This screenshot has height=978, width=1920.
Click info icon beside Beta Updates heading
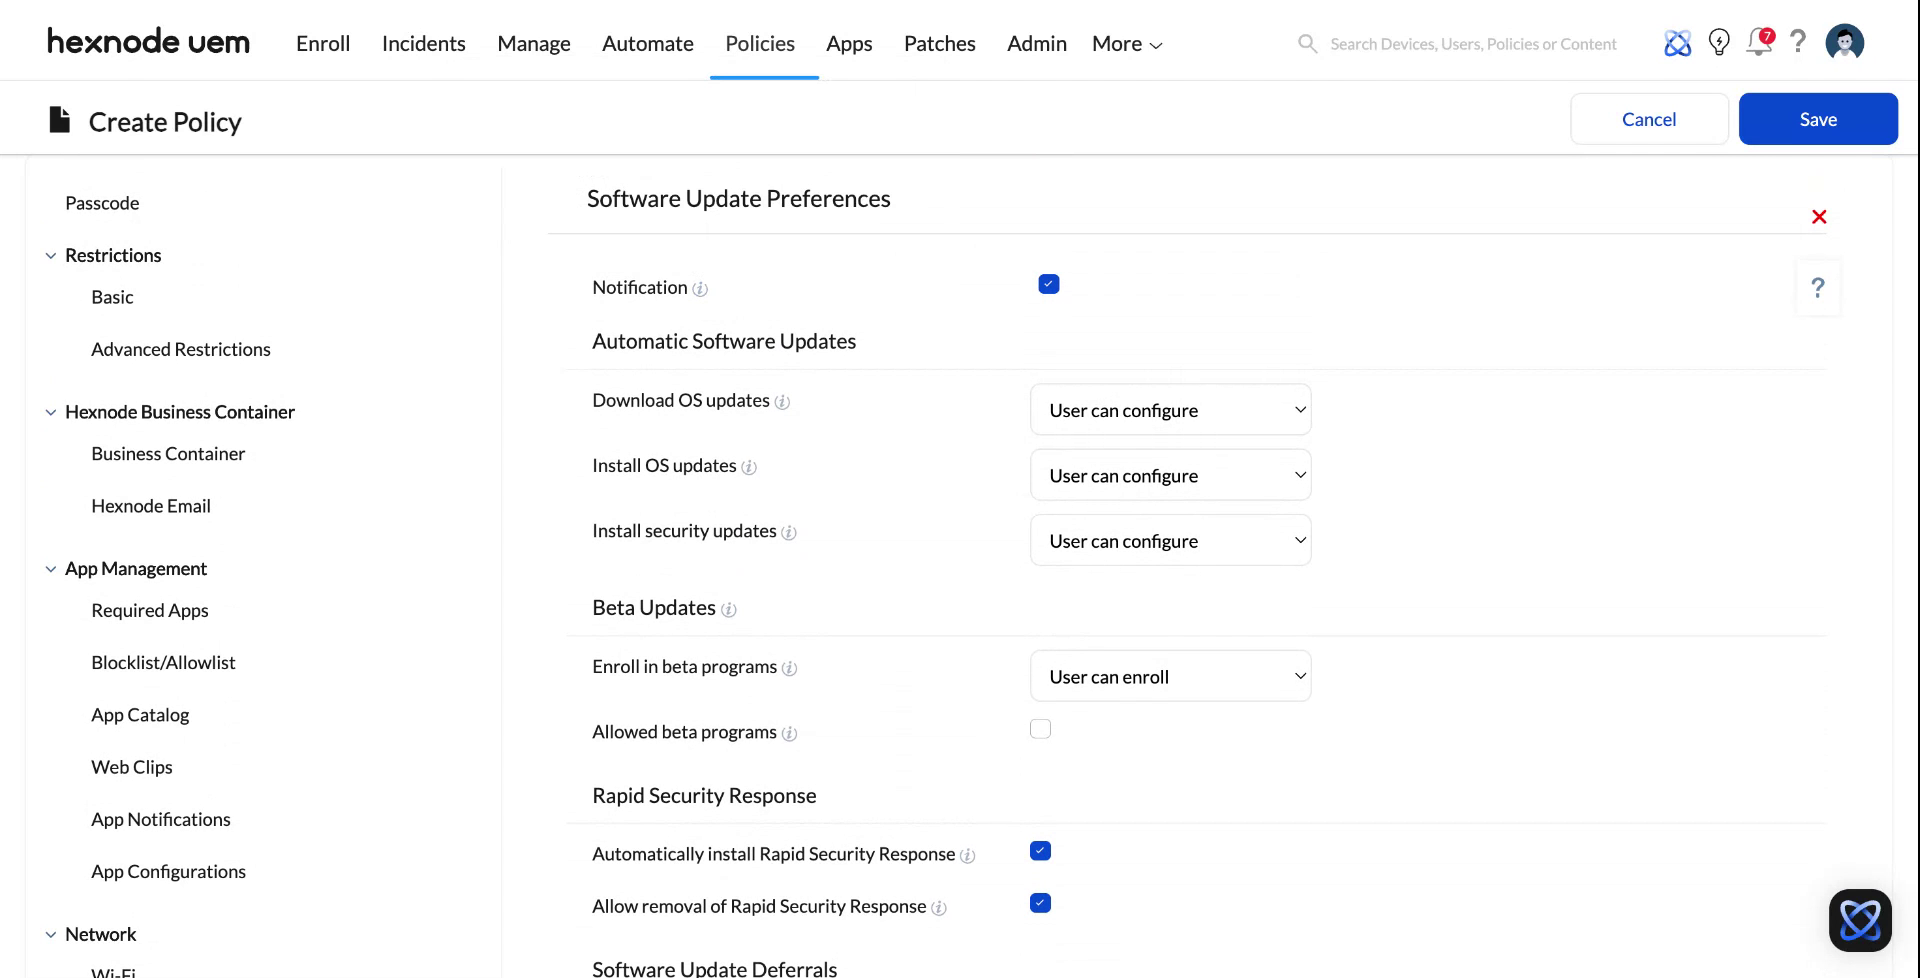pos(728,610)
